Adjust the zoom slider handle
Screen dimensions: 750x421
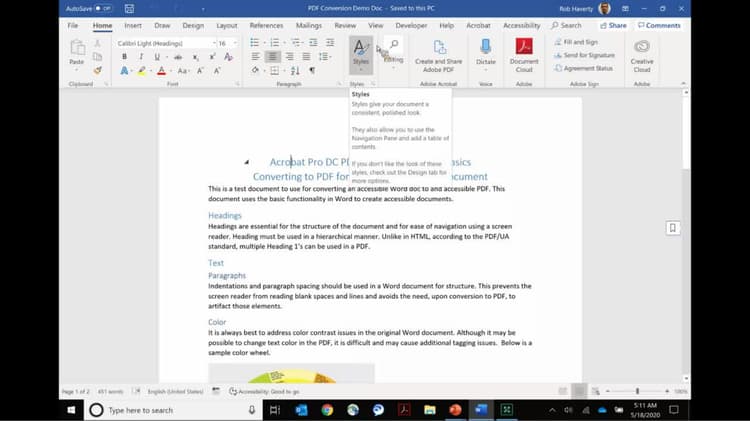pyautogui.click(x=637, y=391)
